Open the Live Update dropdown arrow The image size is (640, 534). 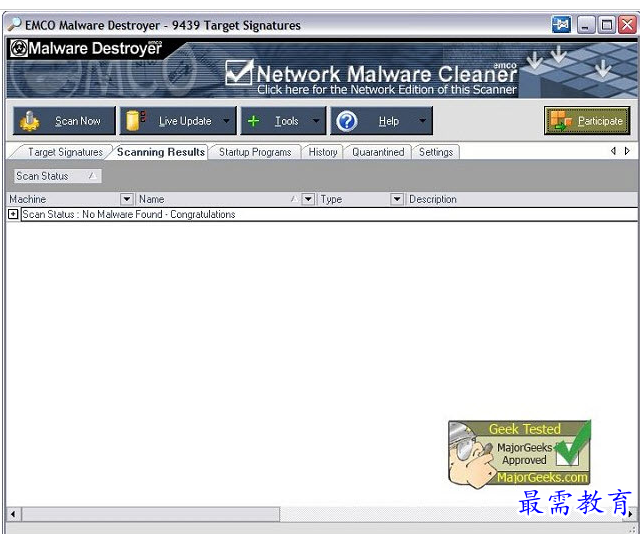[226, 121]
